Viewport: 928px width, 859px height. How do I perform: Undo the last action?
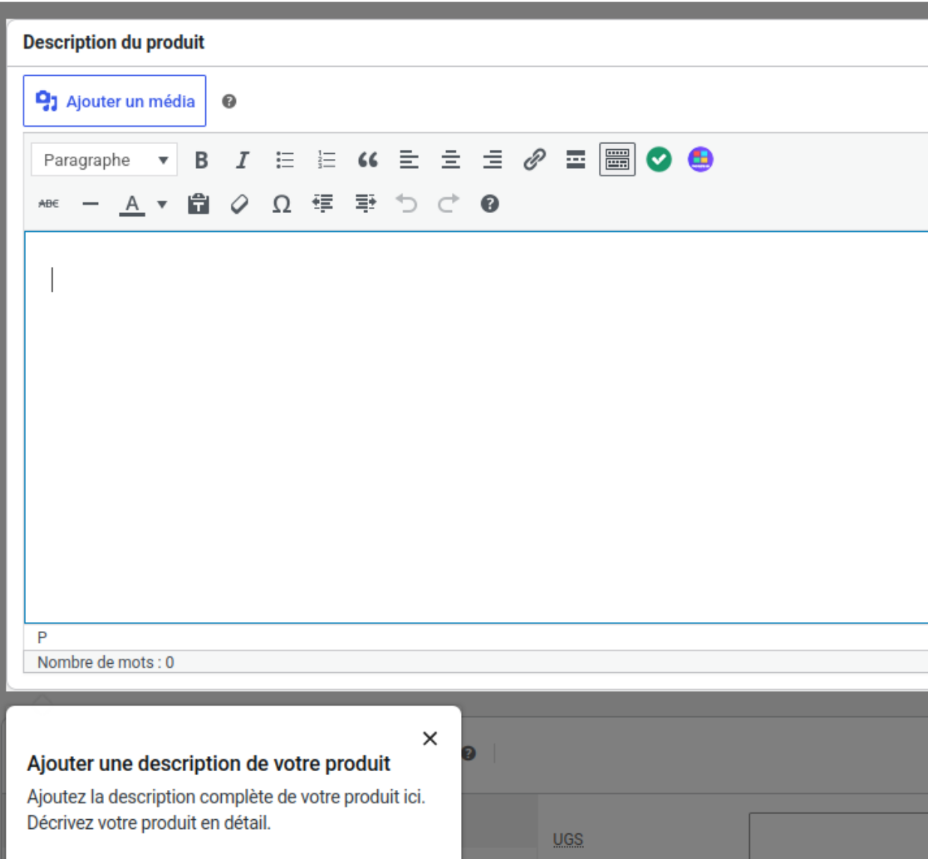click(407, 204)
